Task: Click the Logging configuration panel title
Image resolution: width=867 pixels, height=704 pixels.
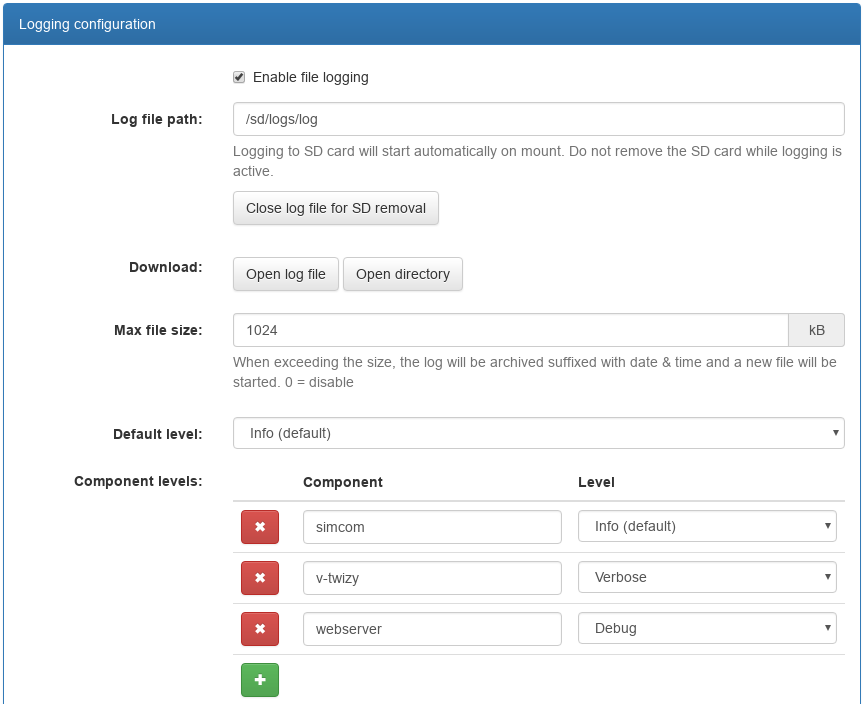Action: point(87,24)
